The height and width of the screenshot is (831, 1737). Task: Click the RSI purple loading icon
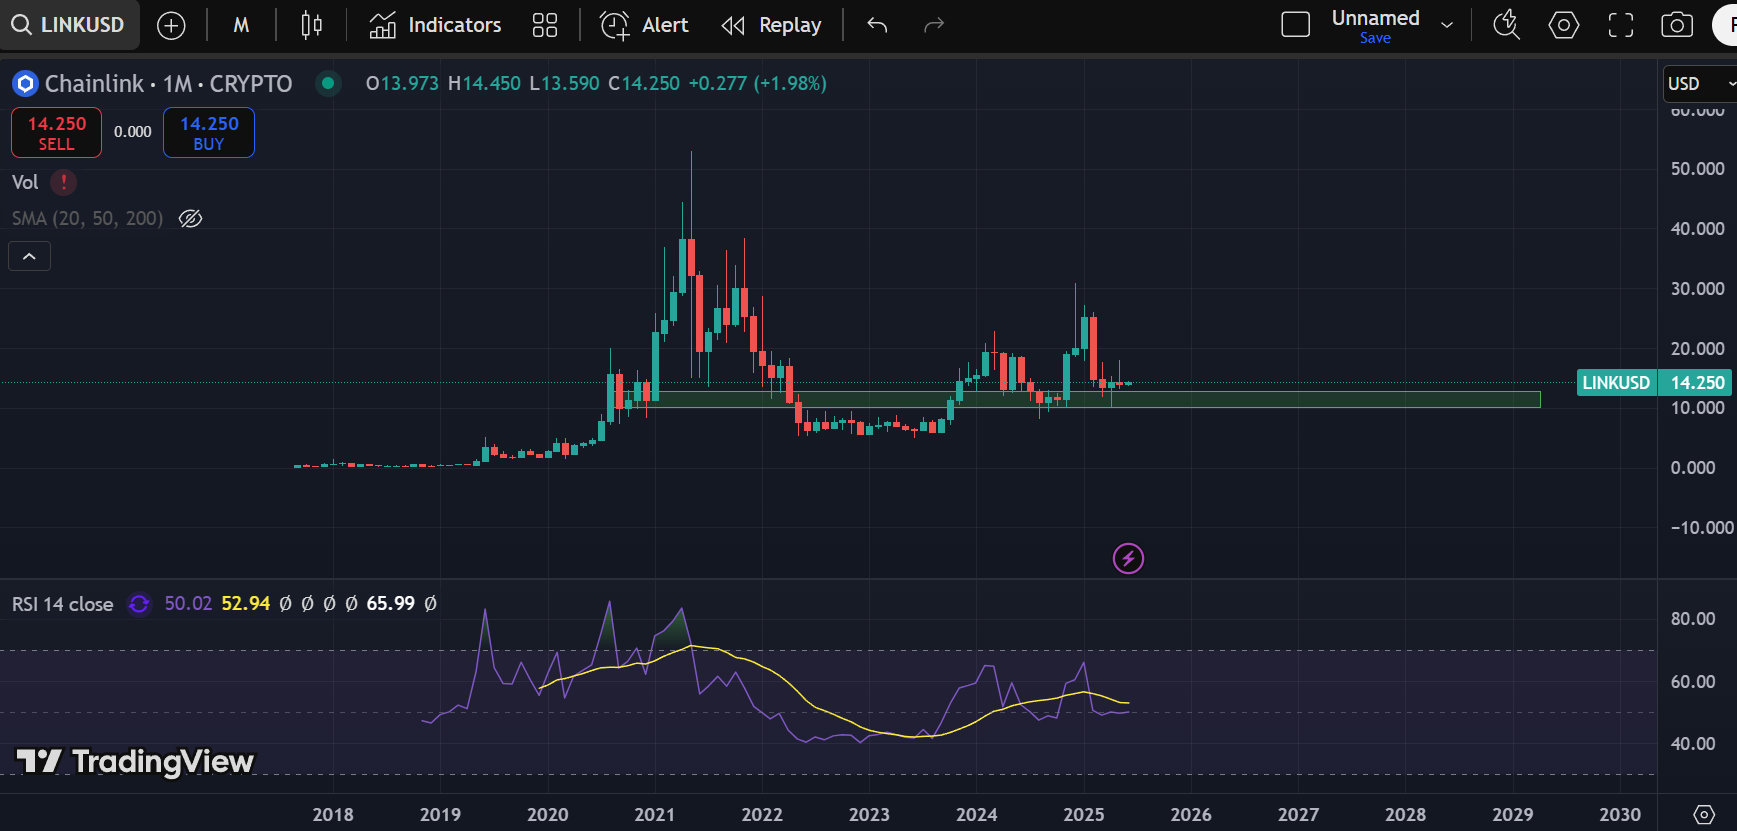point(139,604)
